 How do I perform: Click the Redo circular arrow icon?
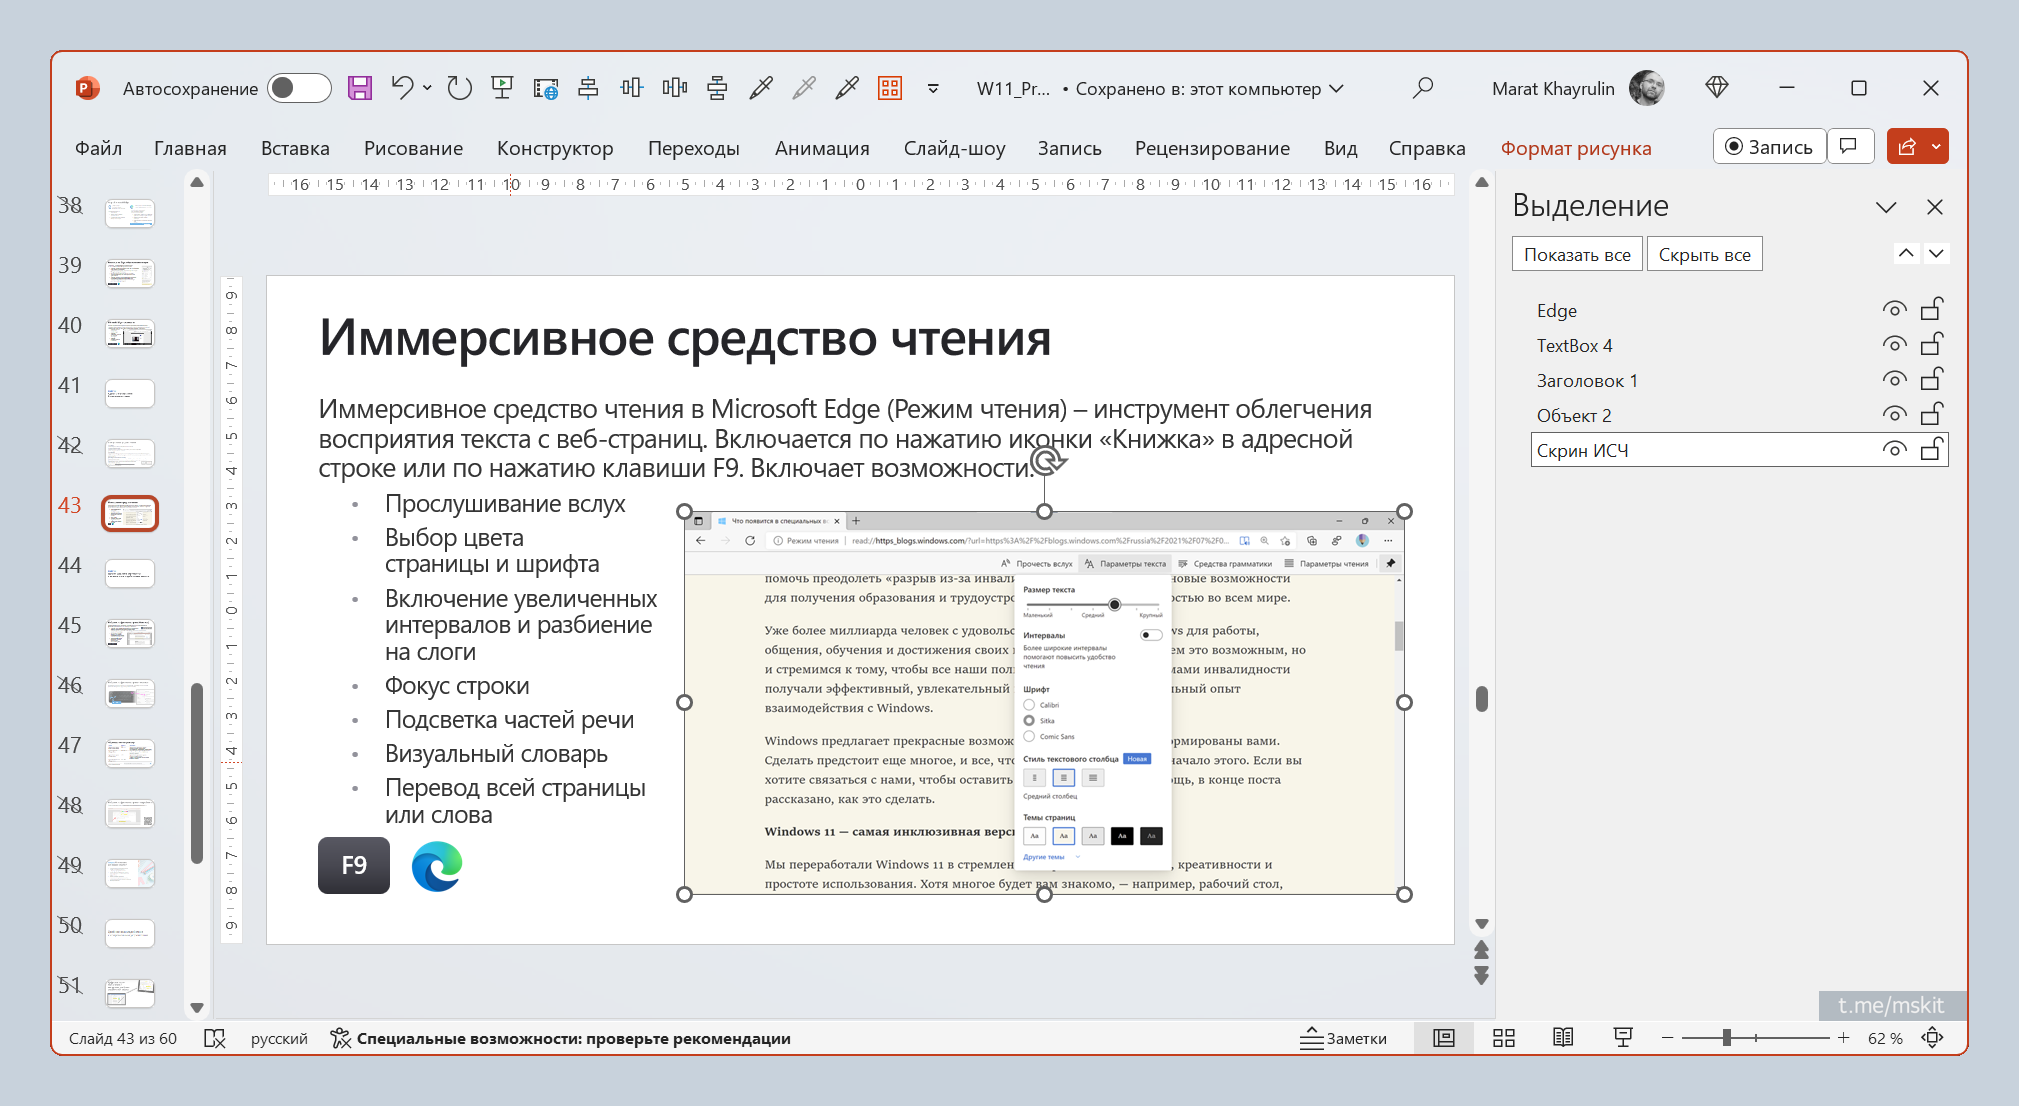click(x=459, y=88)
